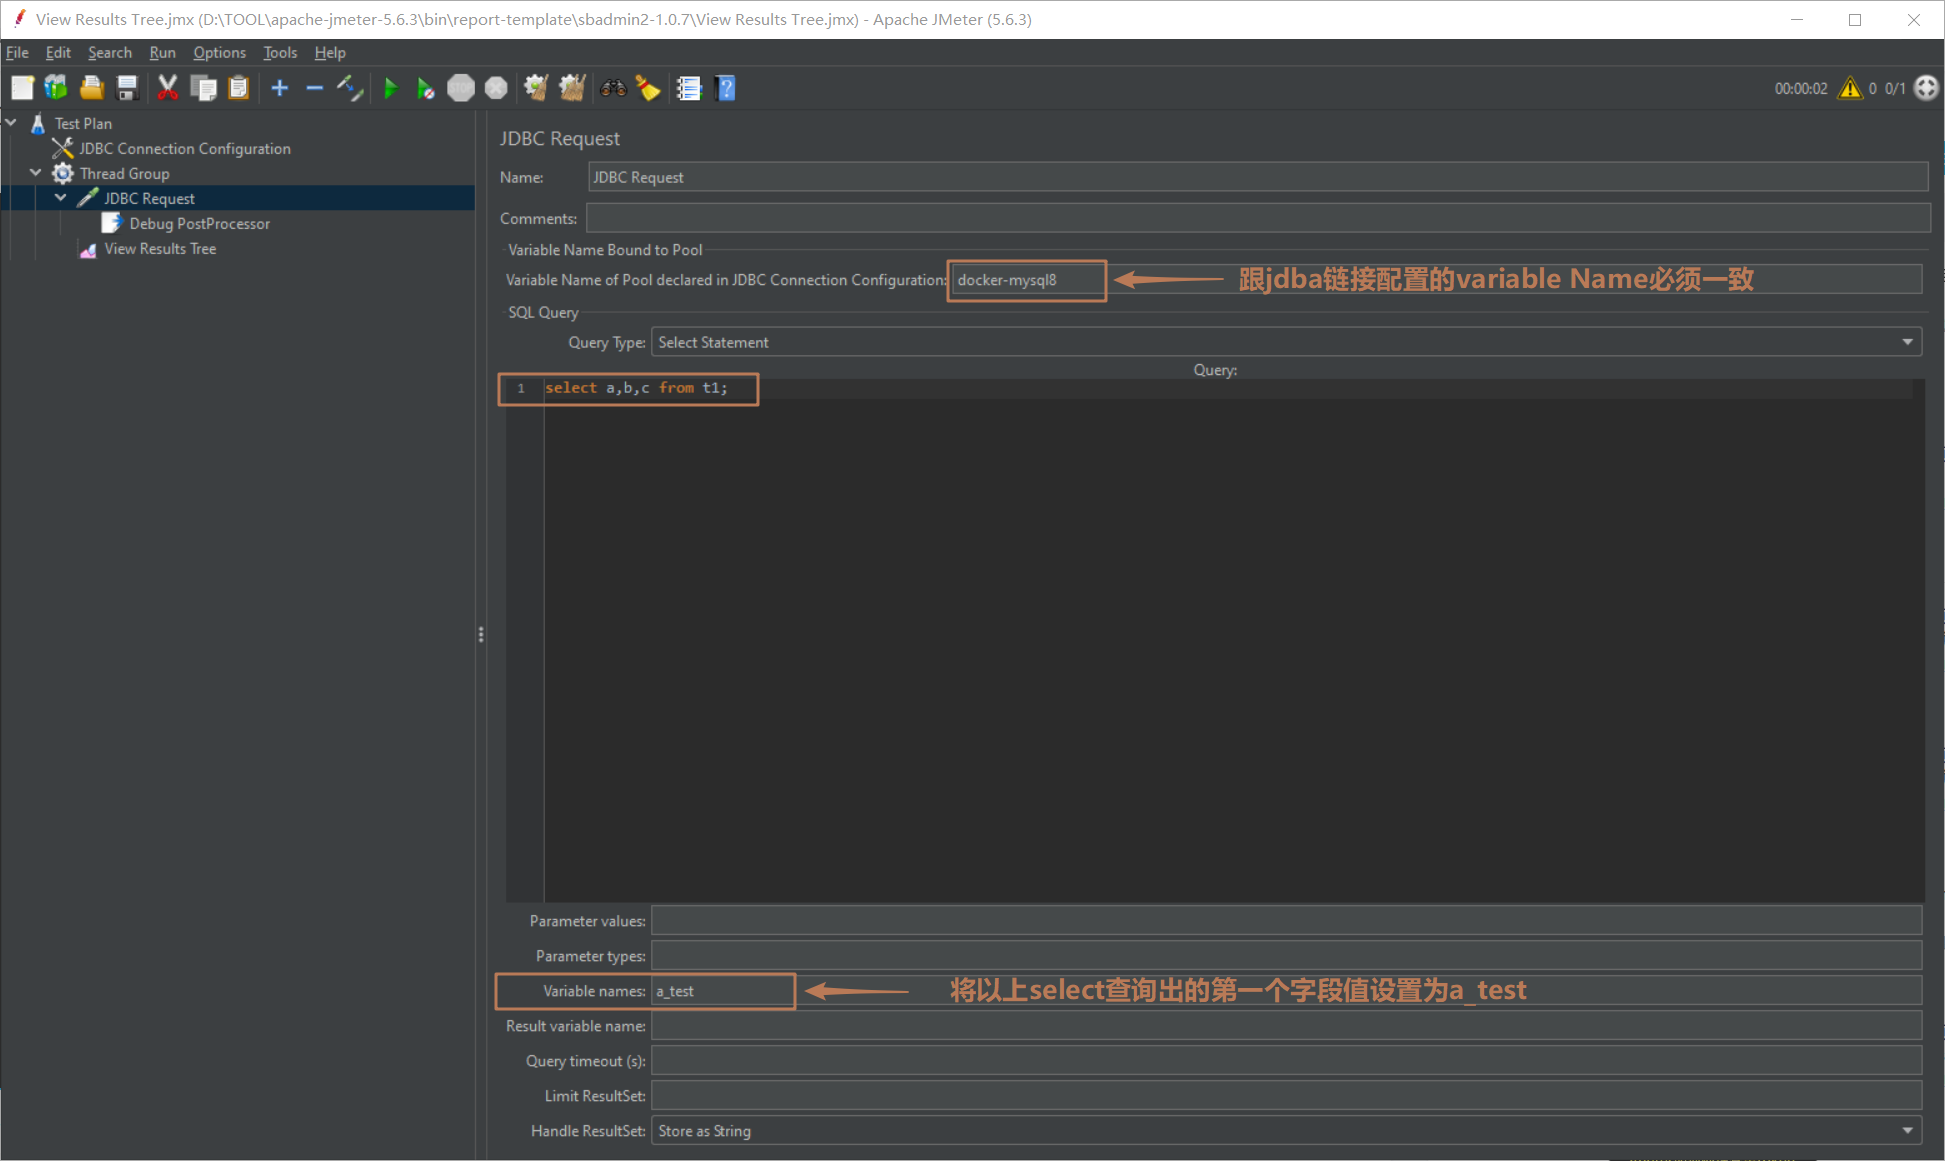Viewport: 1945px width, 1161px height.
Task: Expand all nodes with plus icon
Action: point(280,88)
